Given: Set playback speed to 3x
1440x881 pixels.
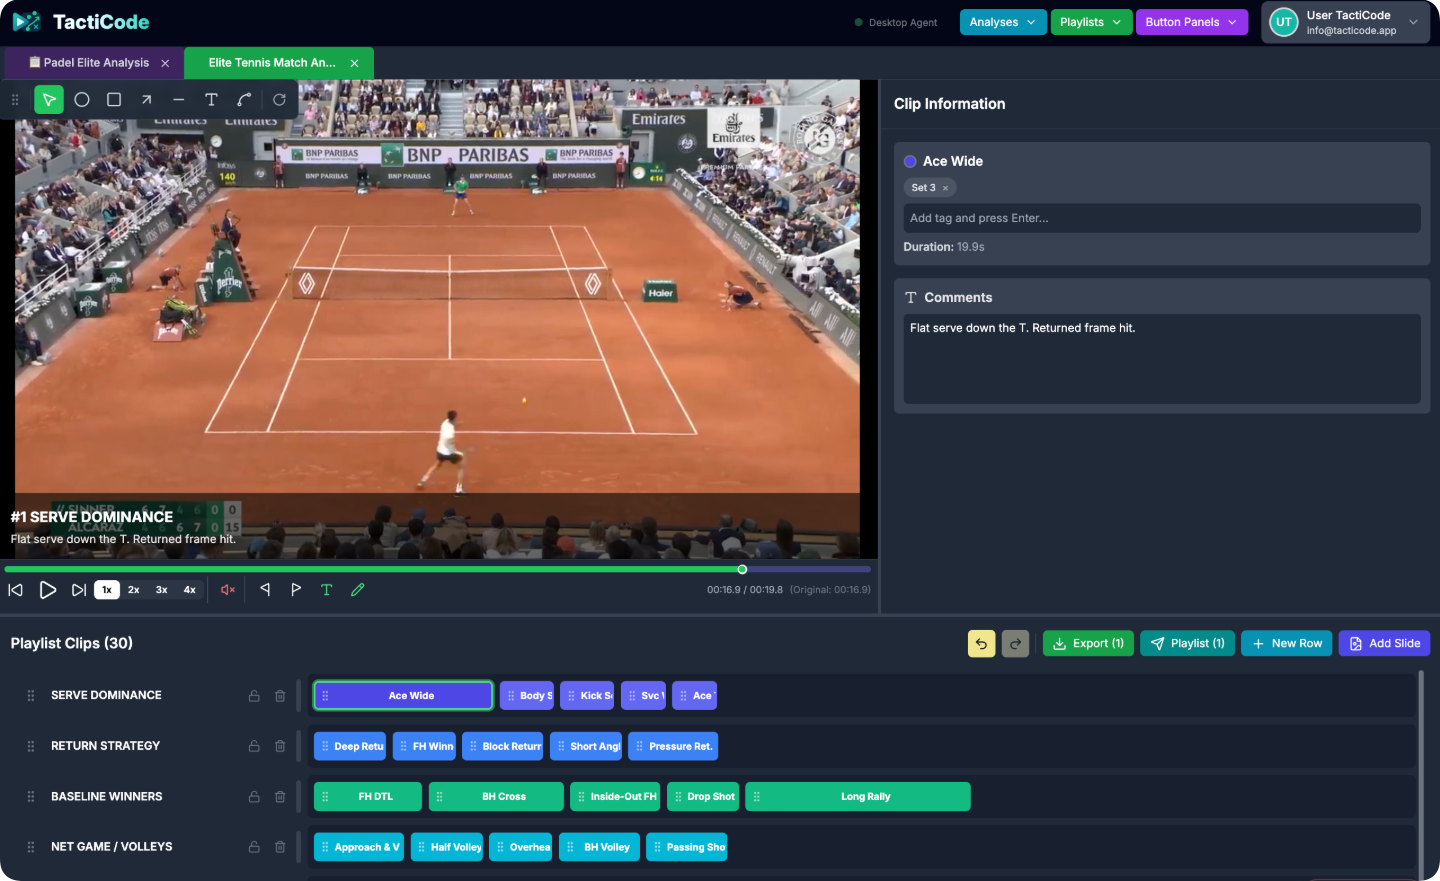Looking at the screenshot, I should click(x=162, y=590).
